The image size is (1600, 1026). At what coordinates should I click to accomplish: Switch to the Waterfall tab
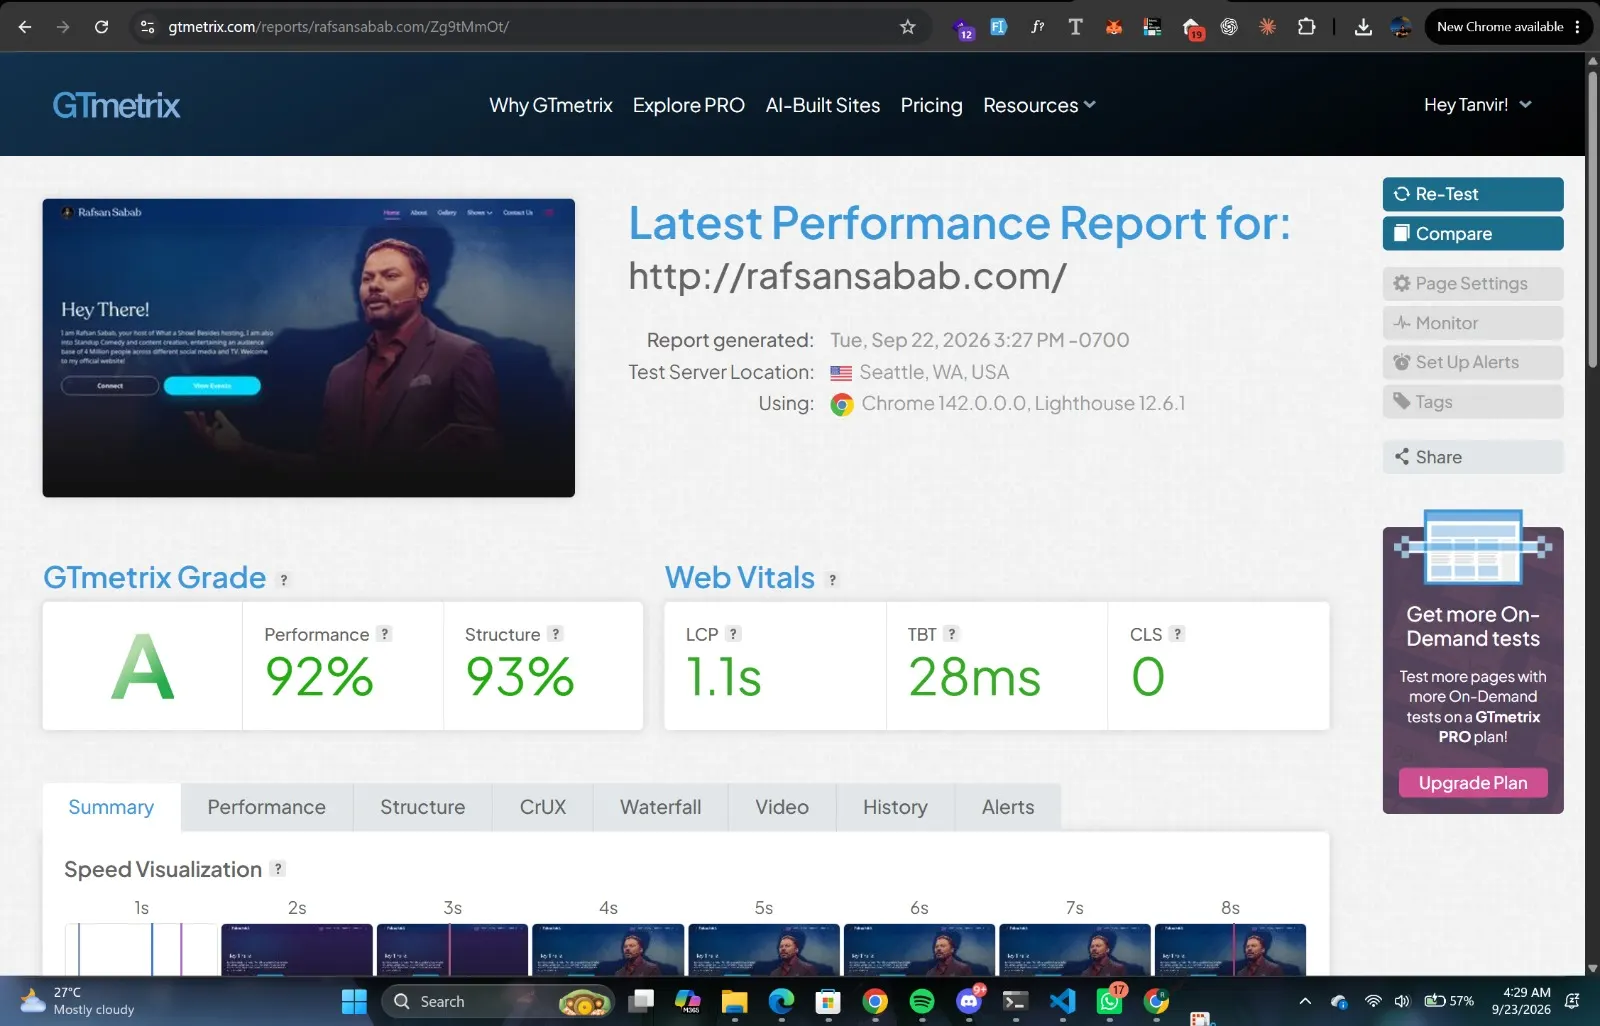coord(660,807)
